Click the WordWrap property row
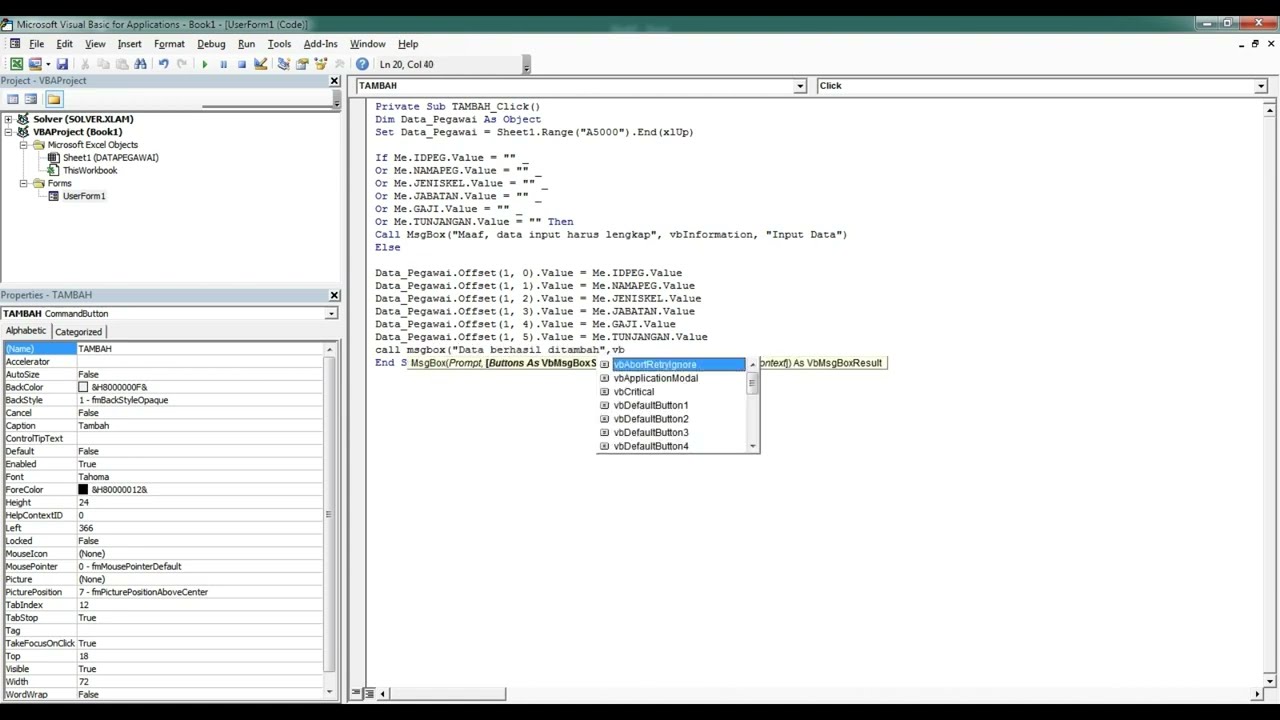 click(x=163, y=695)
